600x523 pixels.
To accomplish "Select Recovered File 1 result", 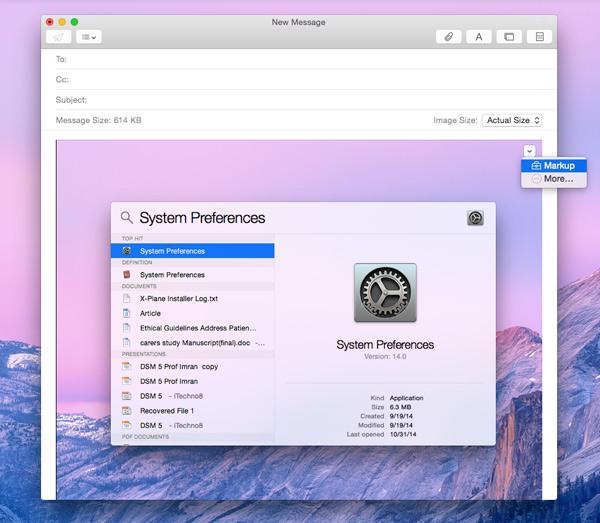I will click(x=192, y=411).
